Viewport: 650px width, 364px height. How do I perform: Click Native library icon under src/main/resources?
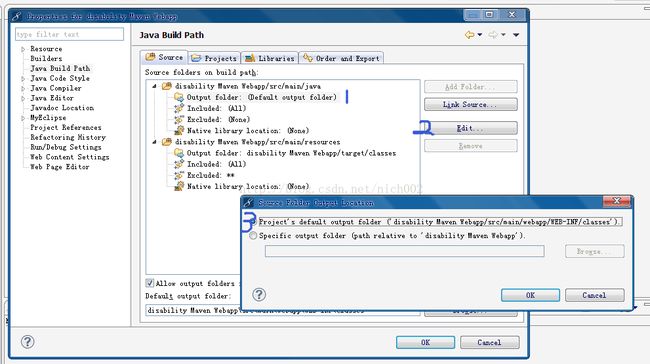coord(179,187)
